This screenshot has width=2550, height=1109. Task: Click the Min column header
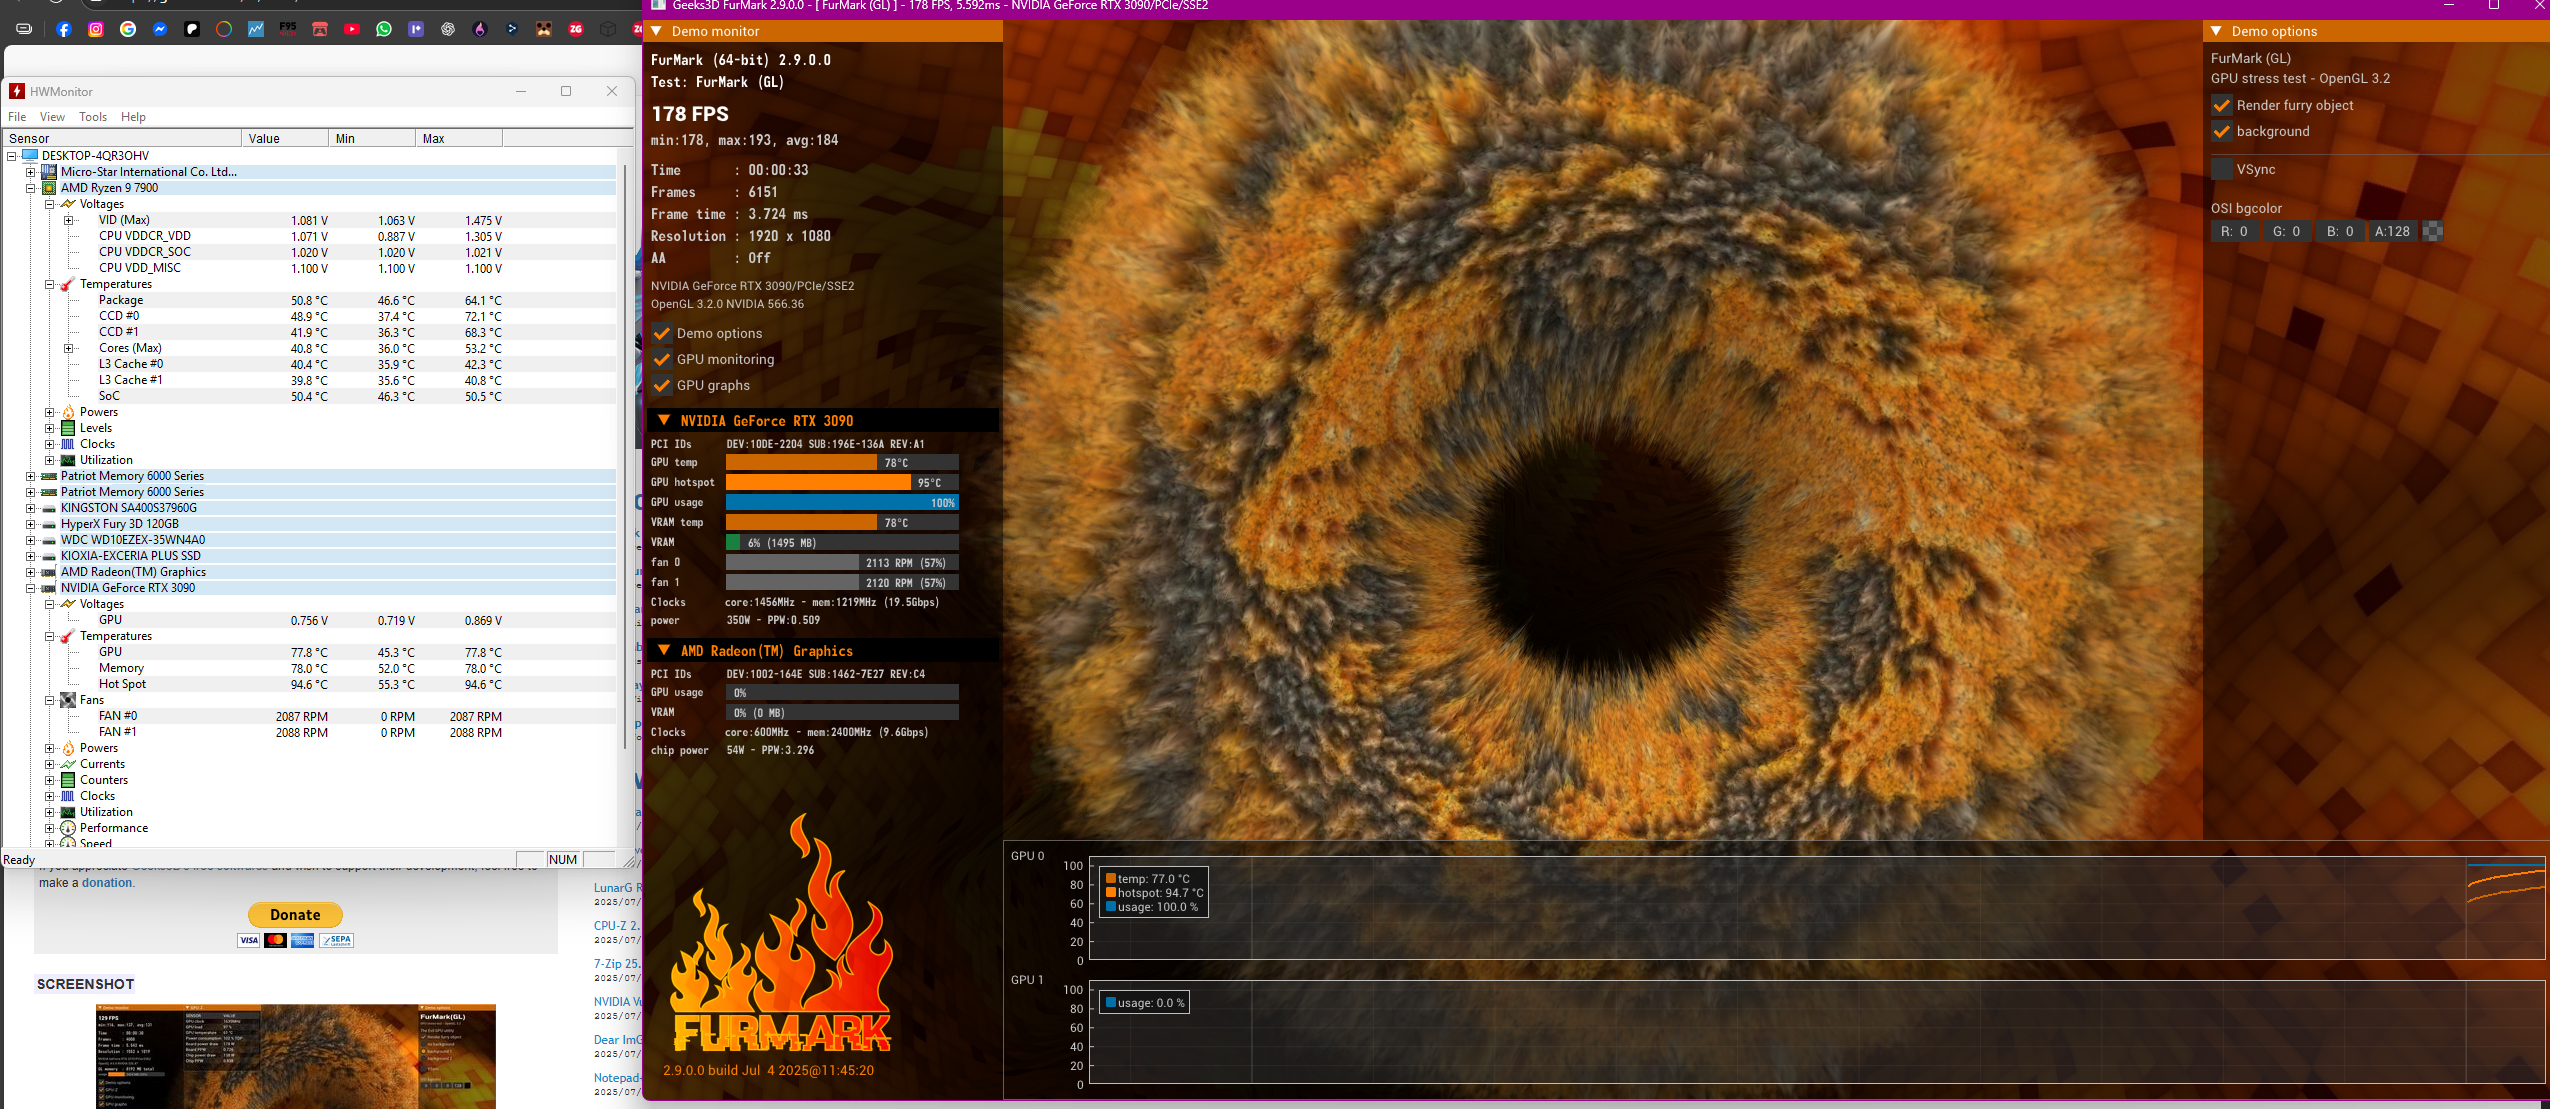click(x=372, y=138)
